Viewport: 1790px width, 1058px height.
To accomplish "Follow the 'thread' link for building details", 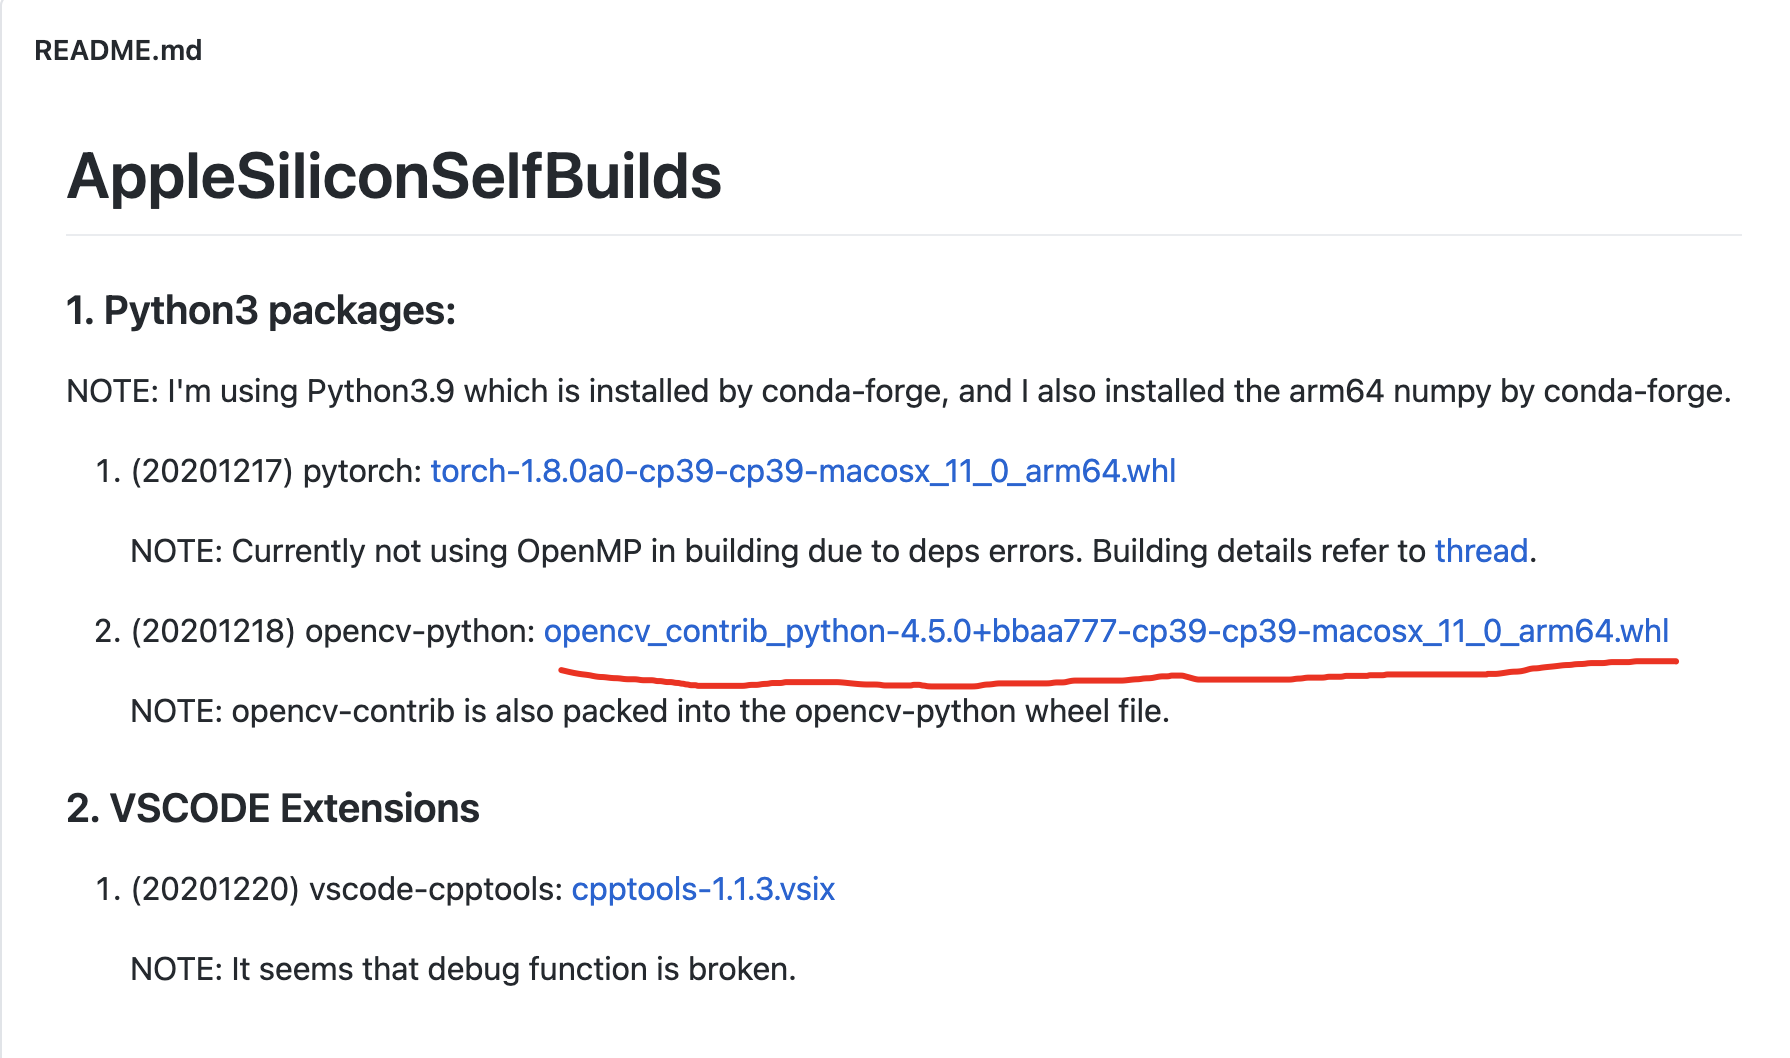I will (x=1481, y=551).
